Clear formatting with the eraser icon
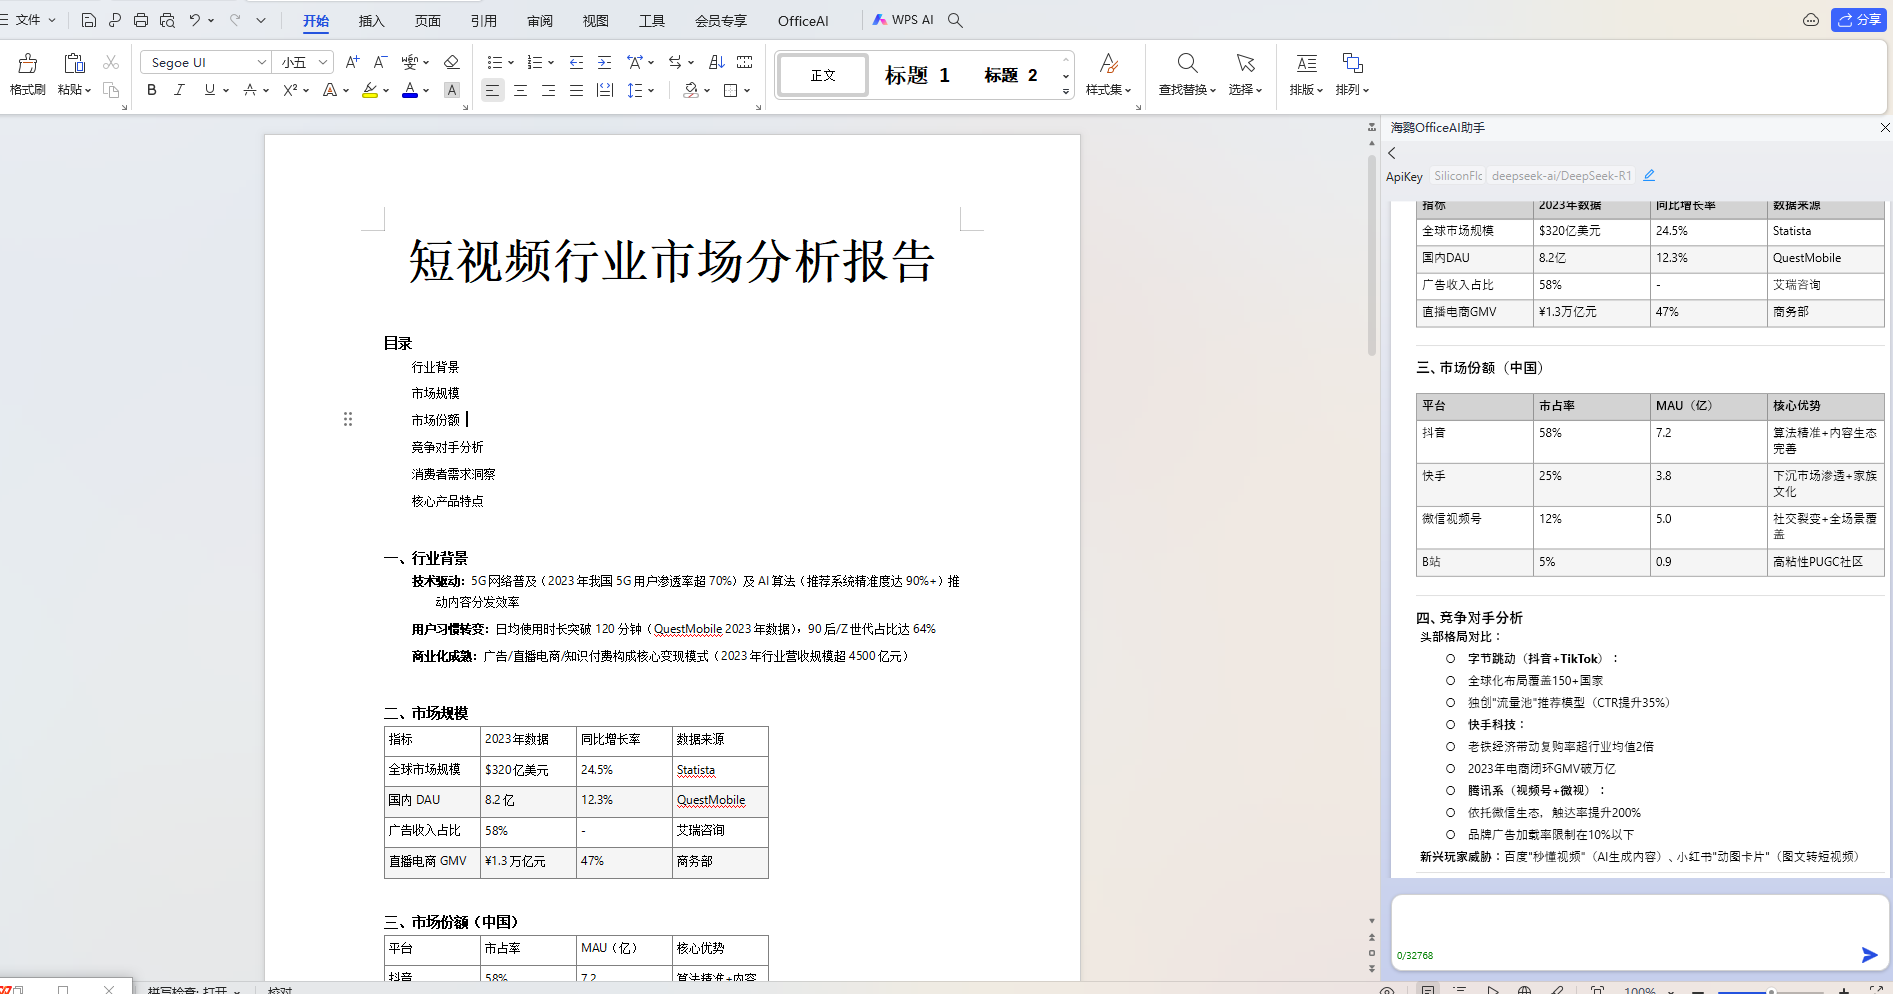This screenshot has height=994, width=1893. tap(451, 62)
